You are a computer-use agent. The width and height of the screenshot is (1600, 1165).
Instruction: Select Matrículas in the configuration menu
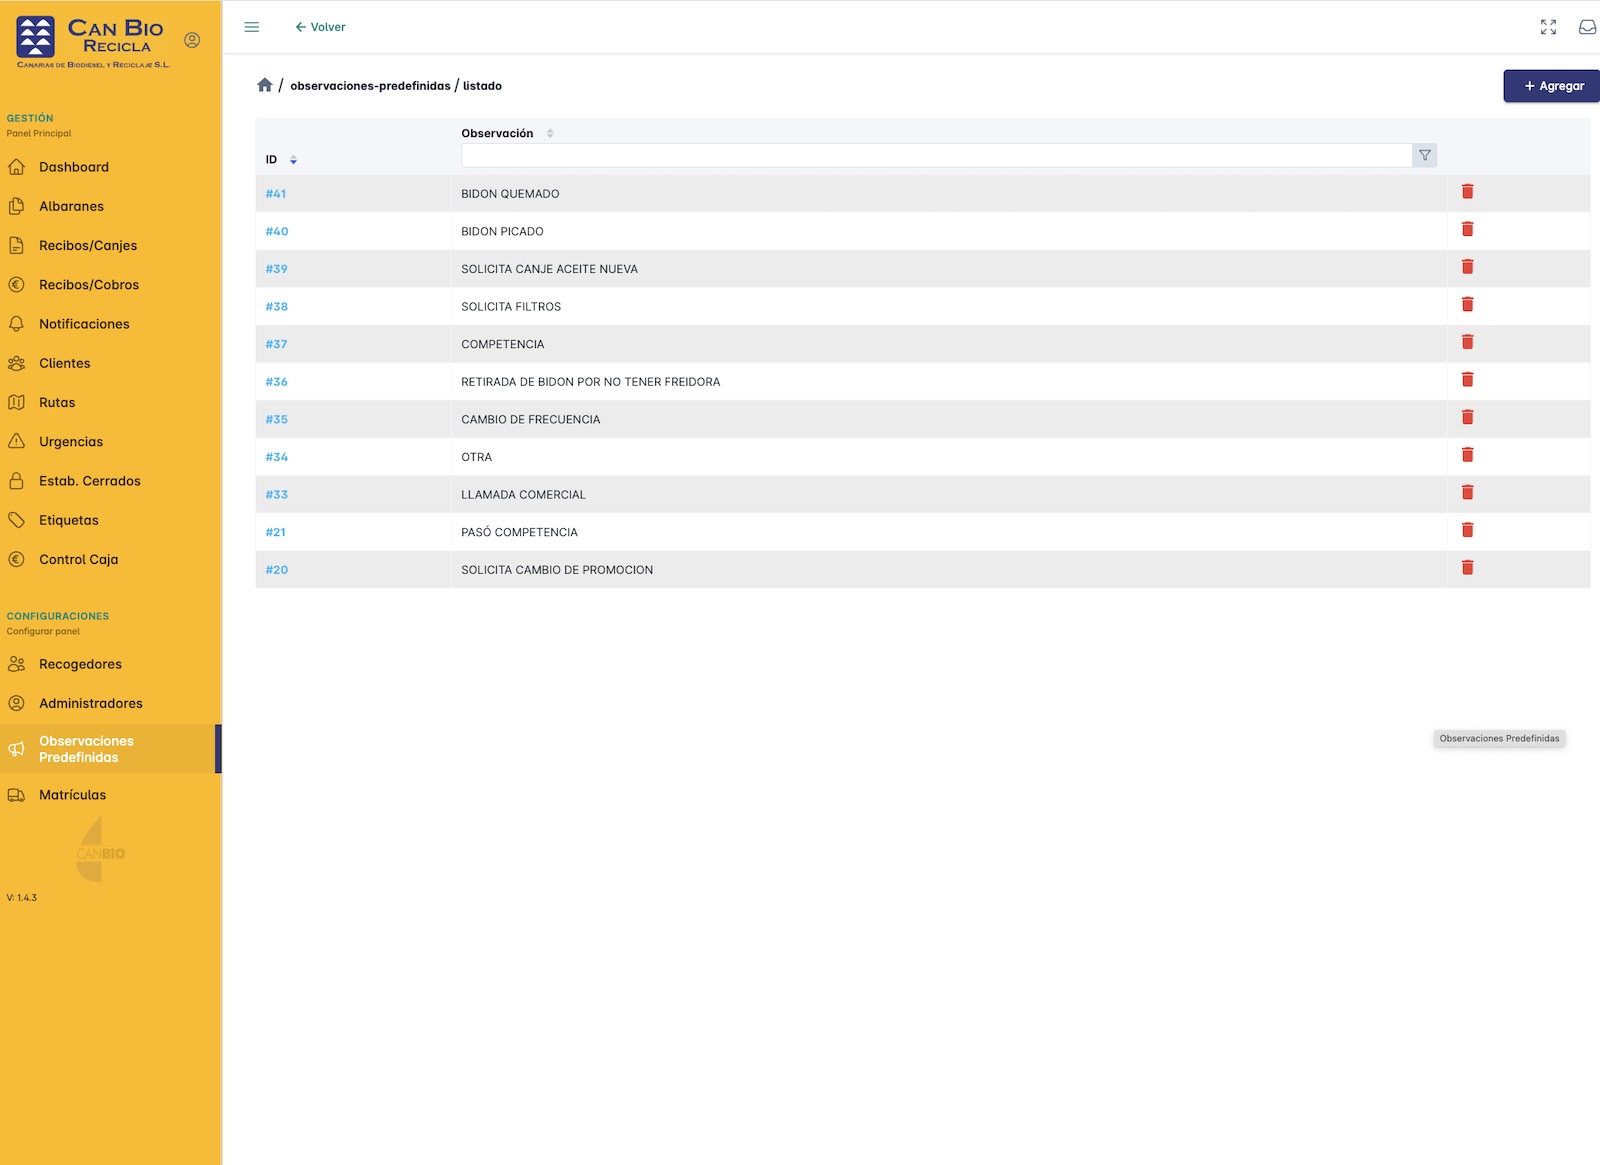tap(72, 795)
